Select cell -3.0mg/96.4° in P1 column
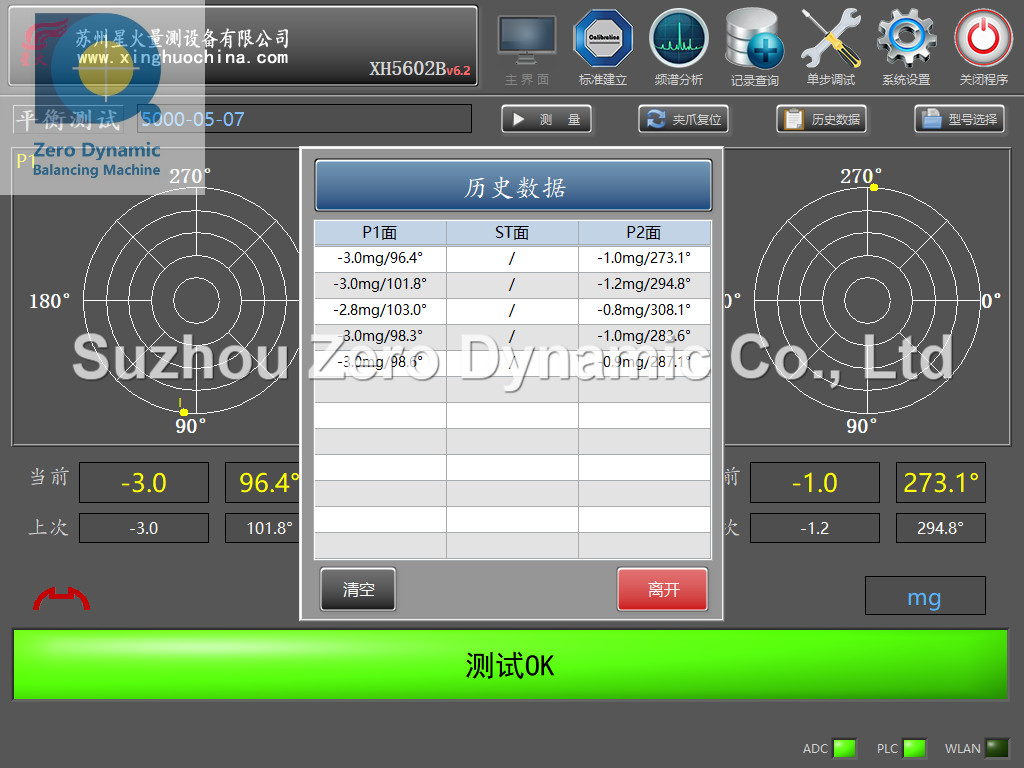 coord(380,258)
